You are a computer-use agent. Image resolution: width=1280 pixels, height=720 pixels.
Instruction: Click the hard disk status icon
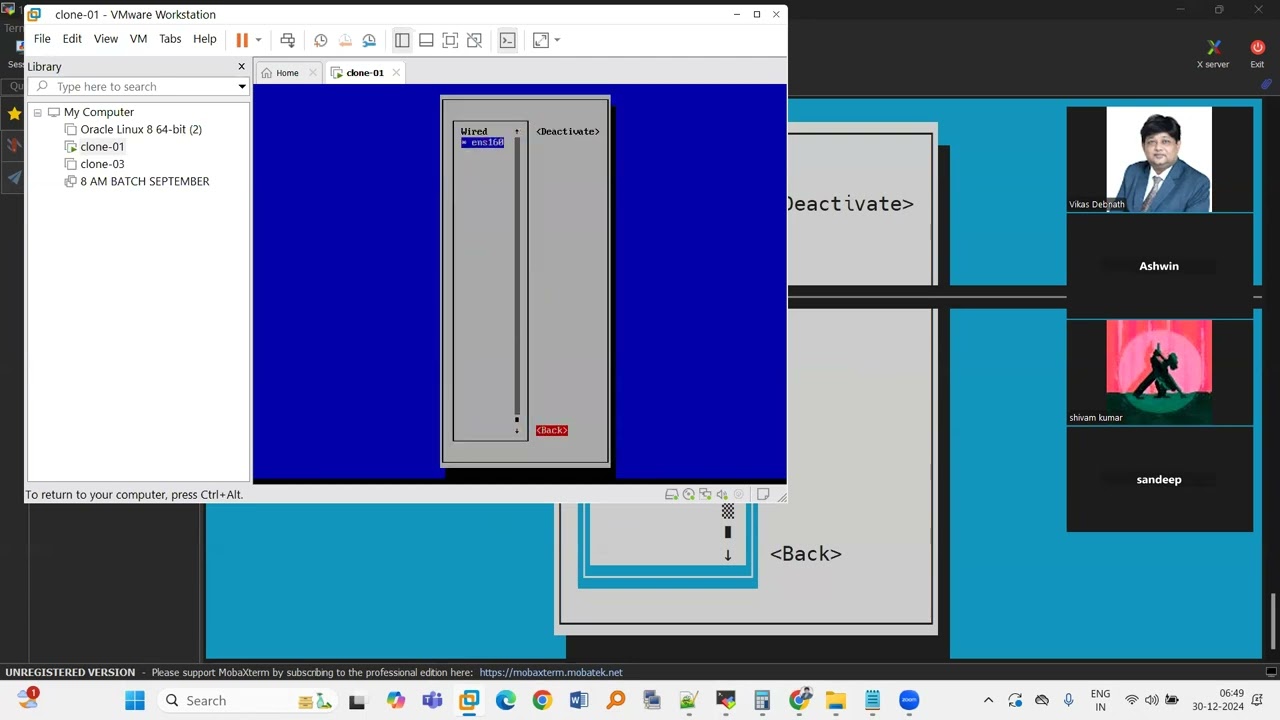tap(672, 494)
